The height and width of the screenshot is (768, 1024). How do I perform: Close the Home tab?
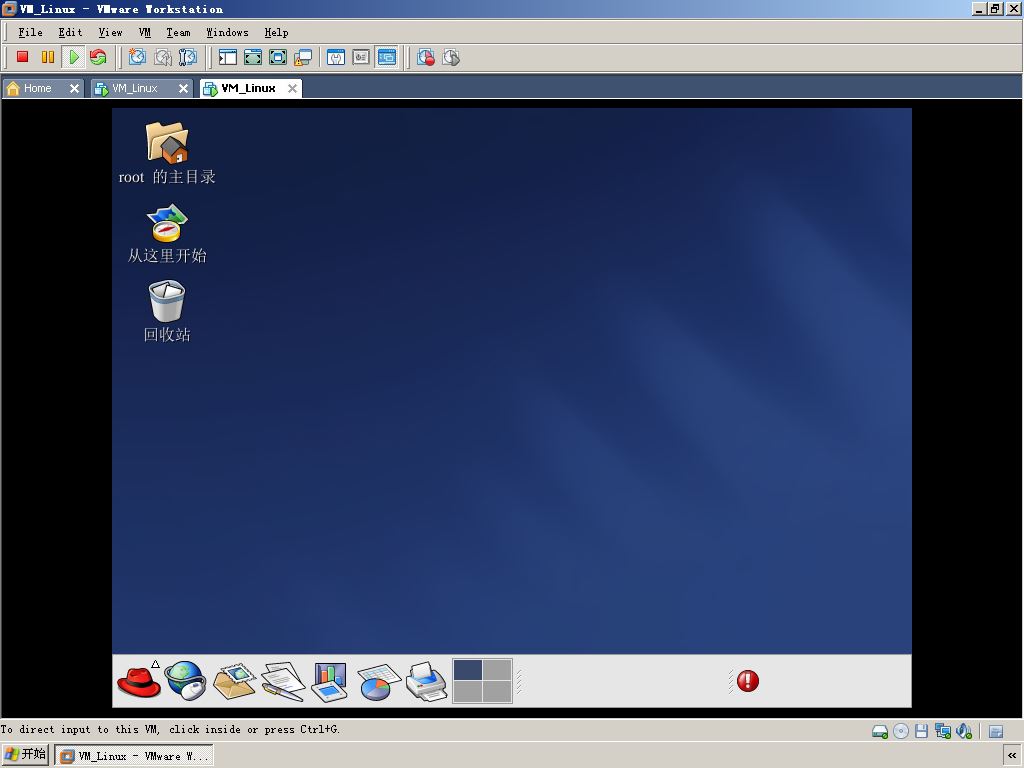tap(74, 88)
